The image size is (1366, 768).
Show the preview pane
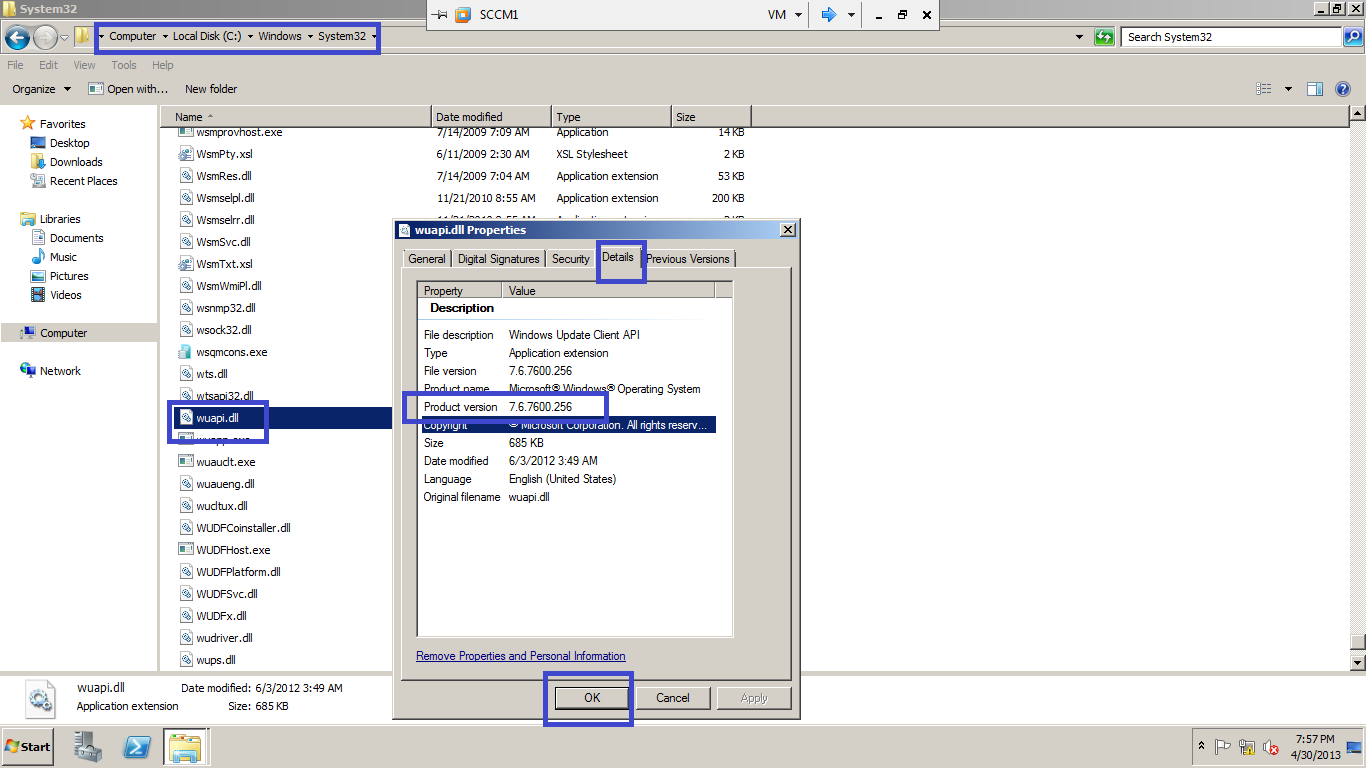coord(1315,89)
